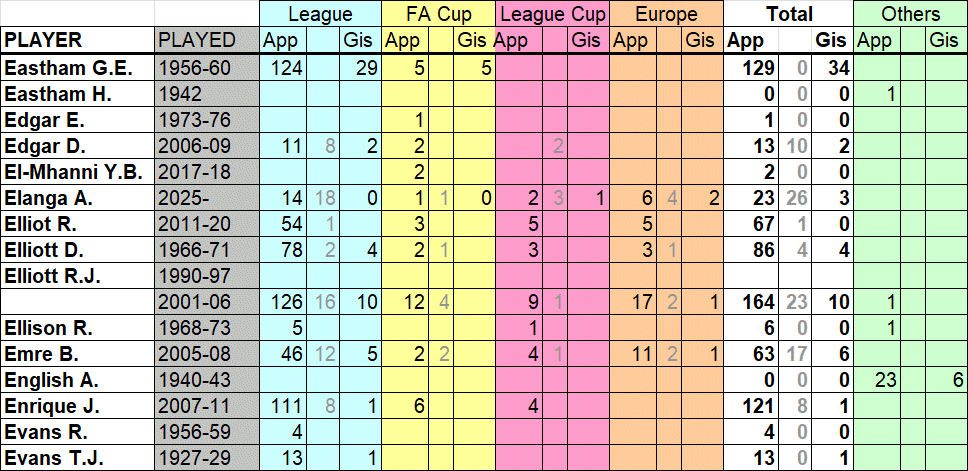Click the 2001-06 played years cell
Image resolution: width=968 pixels, height=471 pixels.
click(206, 302)
